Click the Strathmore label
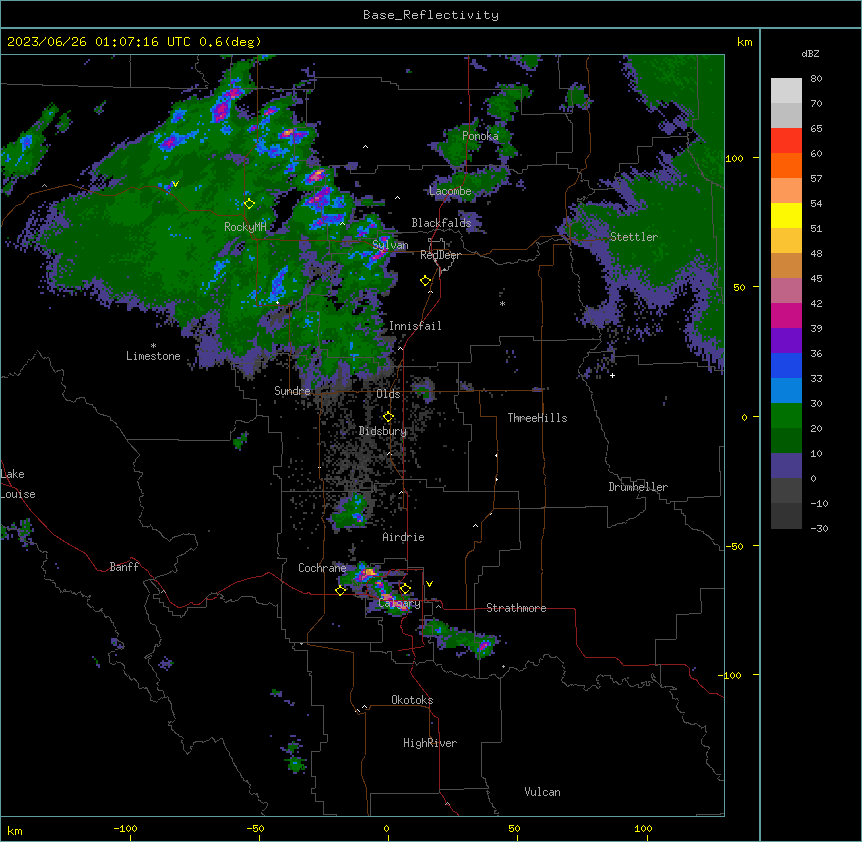This screenshot has width=862, height=842. click(x=516, y=608)
